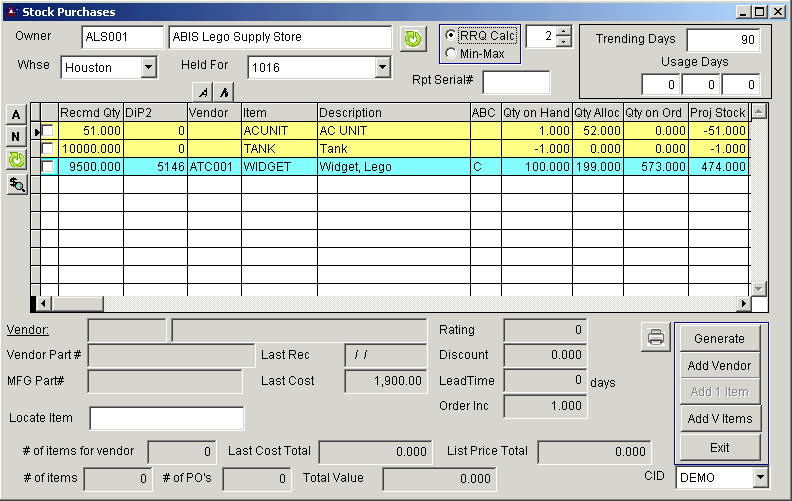
Task: Select the Min-Max radio option
Action: (451, 53)
